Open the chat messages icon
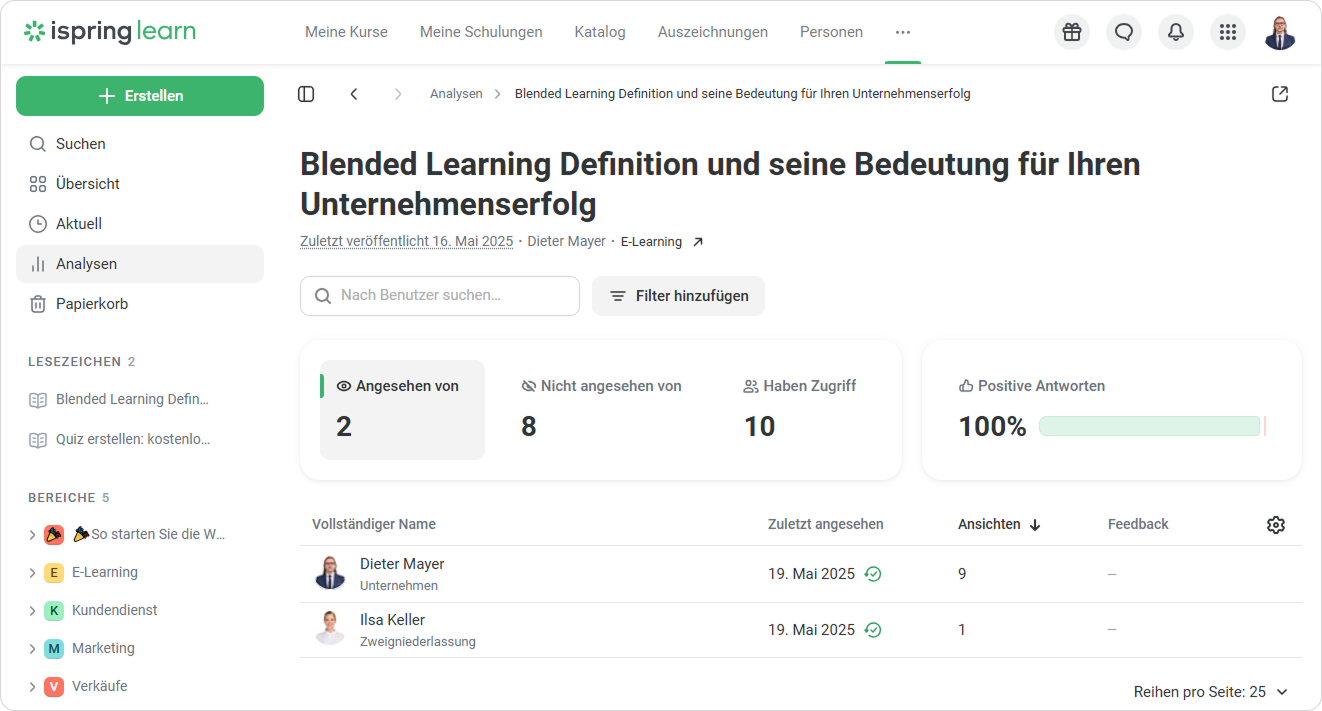The width and height of the screenshot is (1322, 711). (x=1124, y=32)
